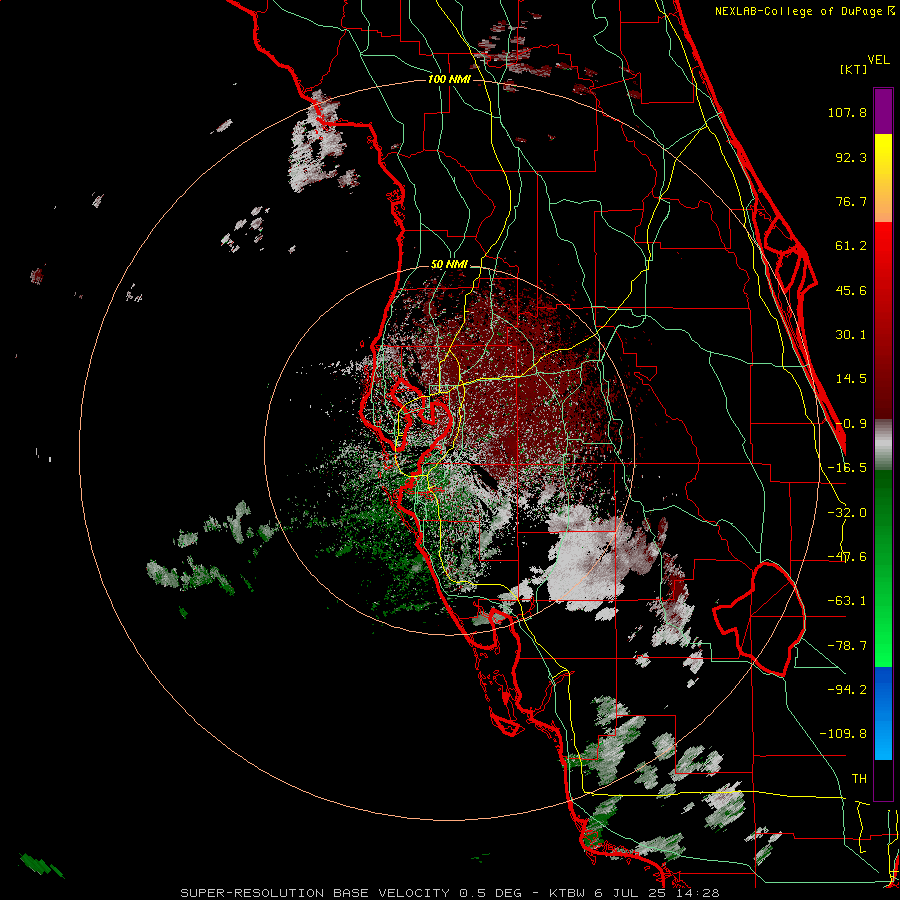Click the 50 NMI range ring label
The height and width of the screenshot is (900, 900).
[449, 265]
